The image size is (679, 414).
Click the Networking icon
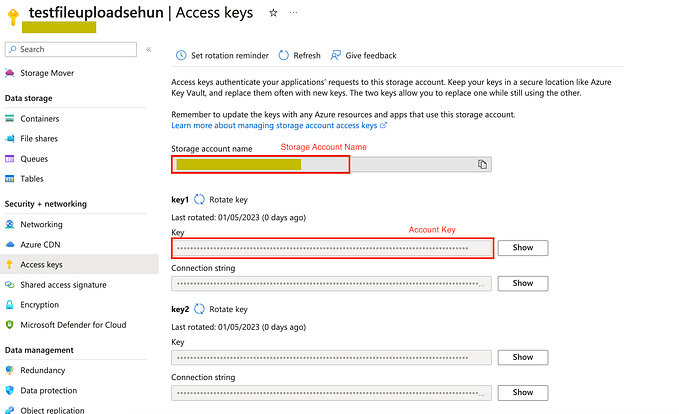point(10,224)
